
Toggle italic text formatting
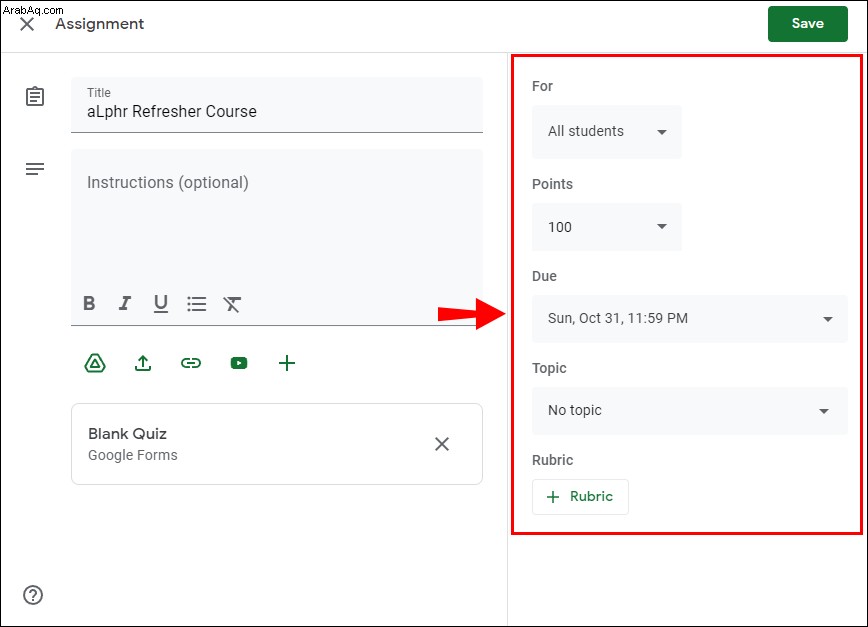[125, 303]
